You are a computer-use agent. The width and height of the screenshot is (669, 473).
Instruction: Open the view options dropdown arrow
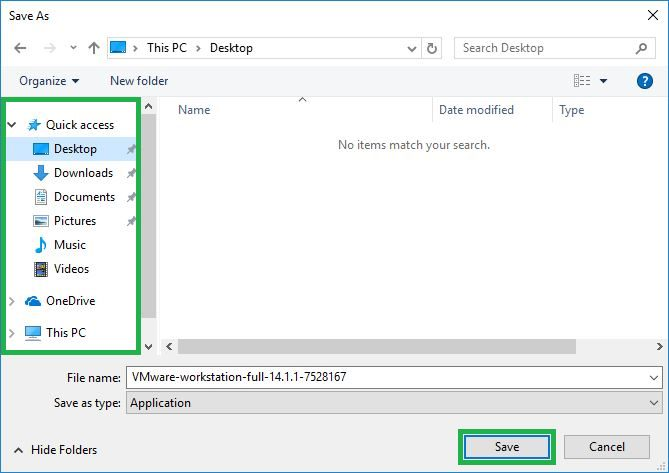pyautogui.click(x=603, y=81)
